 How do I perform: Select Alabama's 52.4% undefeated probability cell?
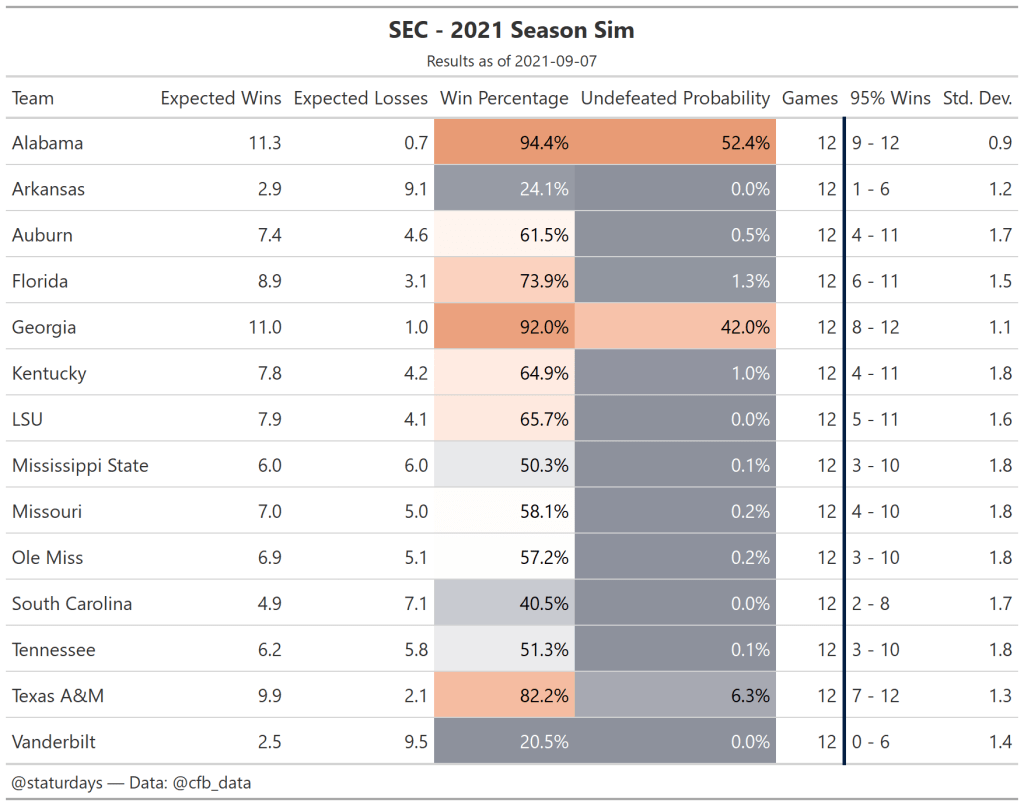pos(675,143)
